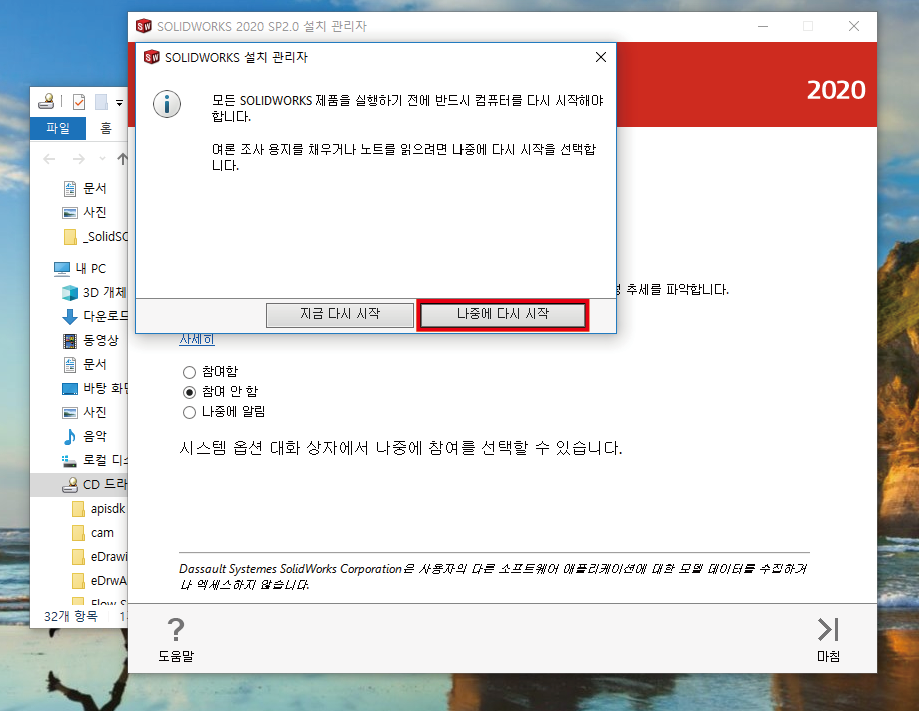Open the 사세히 link

197,339
